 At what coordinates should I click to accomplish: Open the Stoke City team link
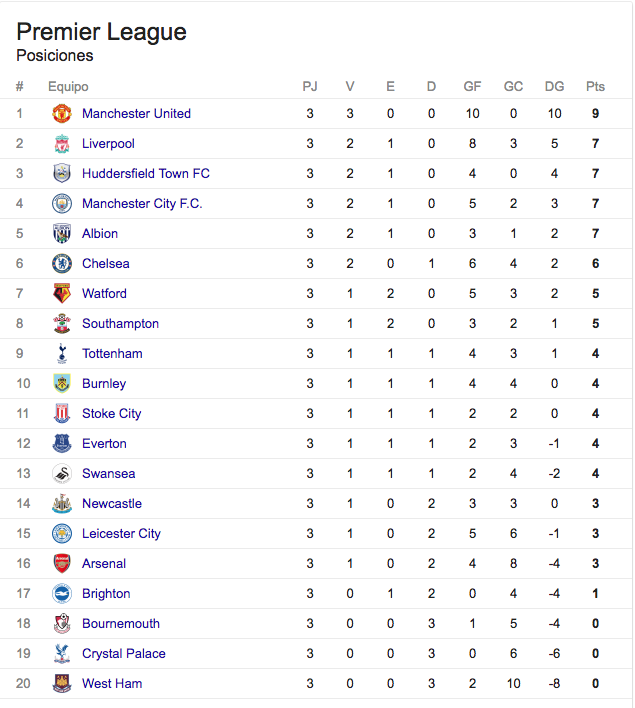click(112, 414)
